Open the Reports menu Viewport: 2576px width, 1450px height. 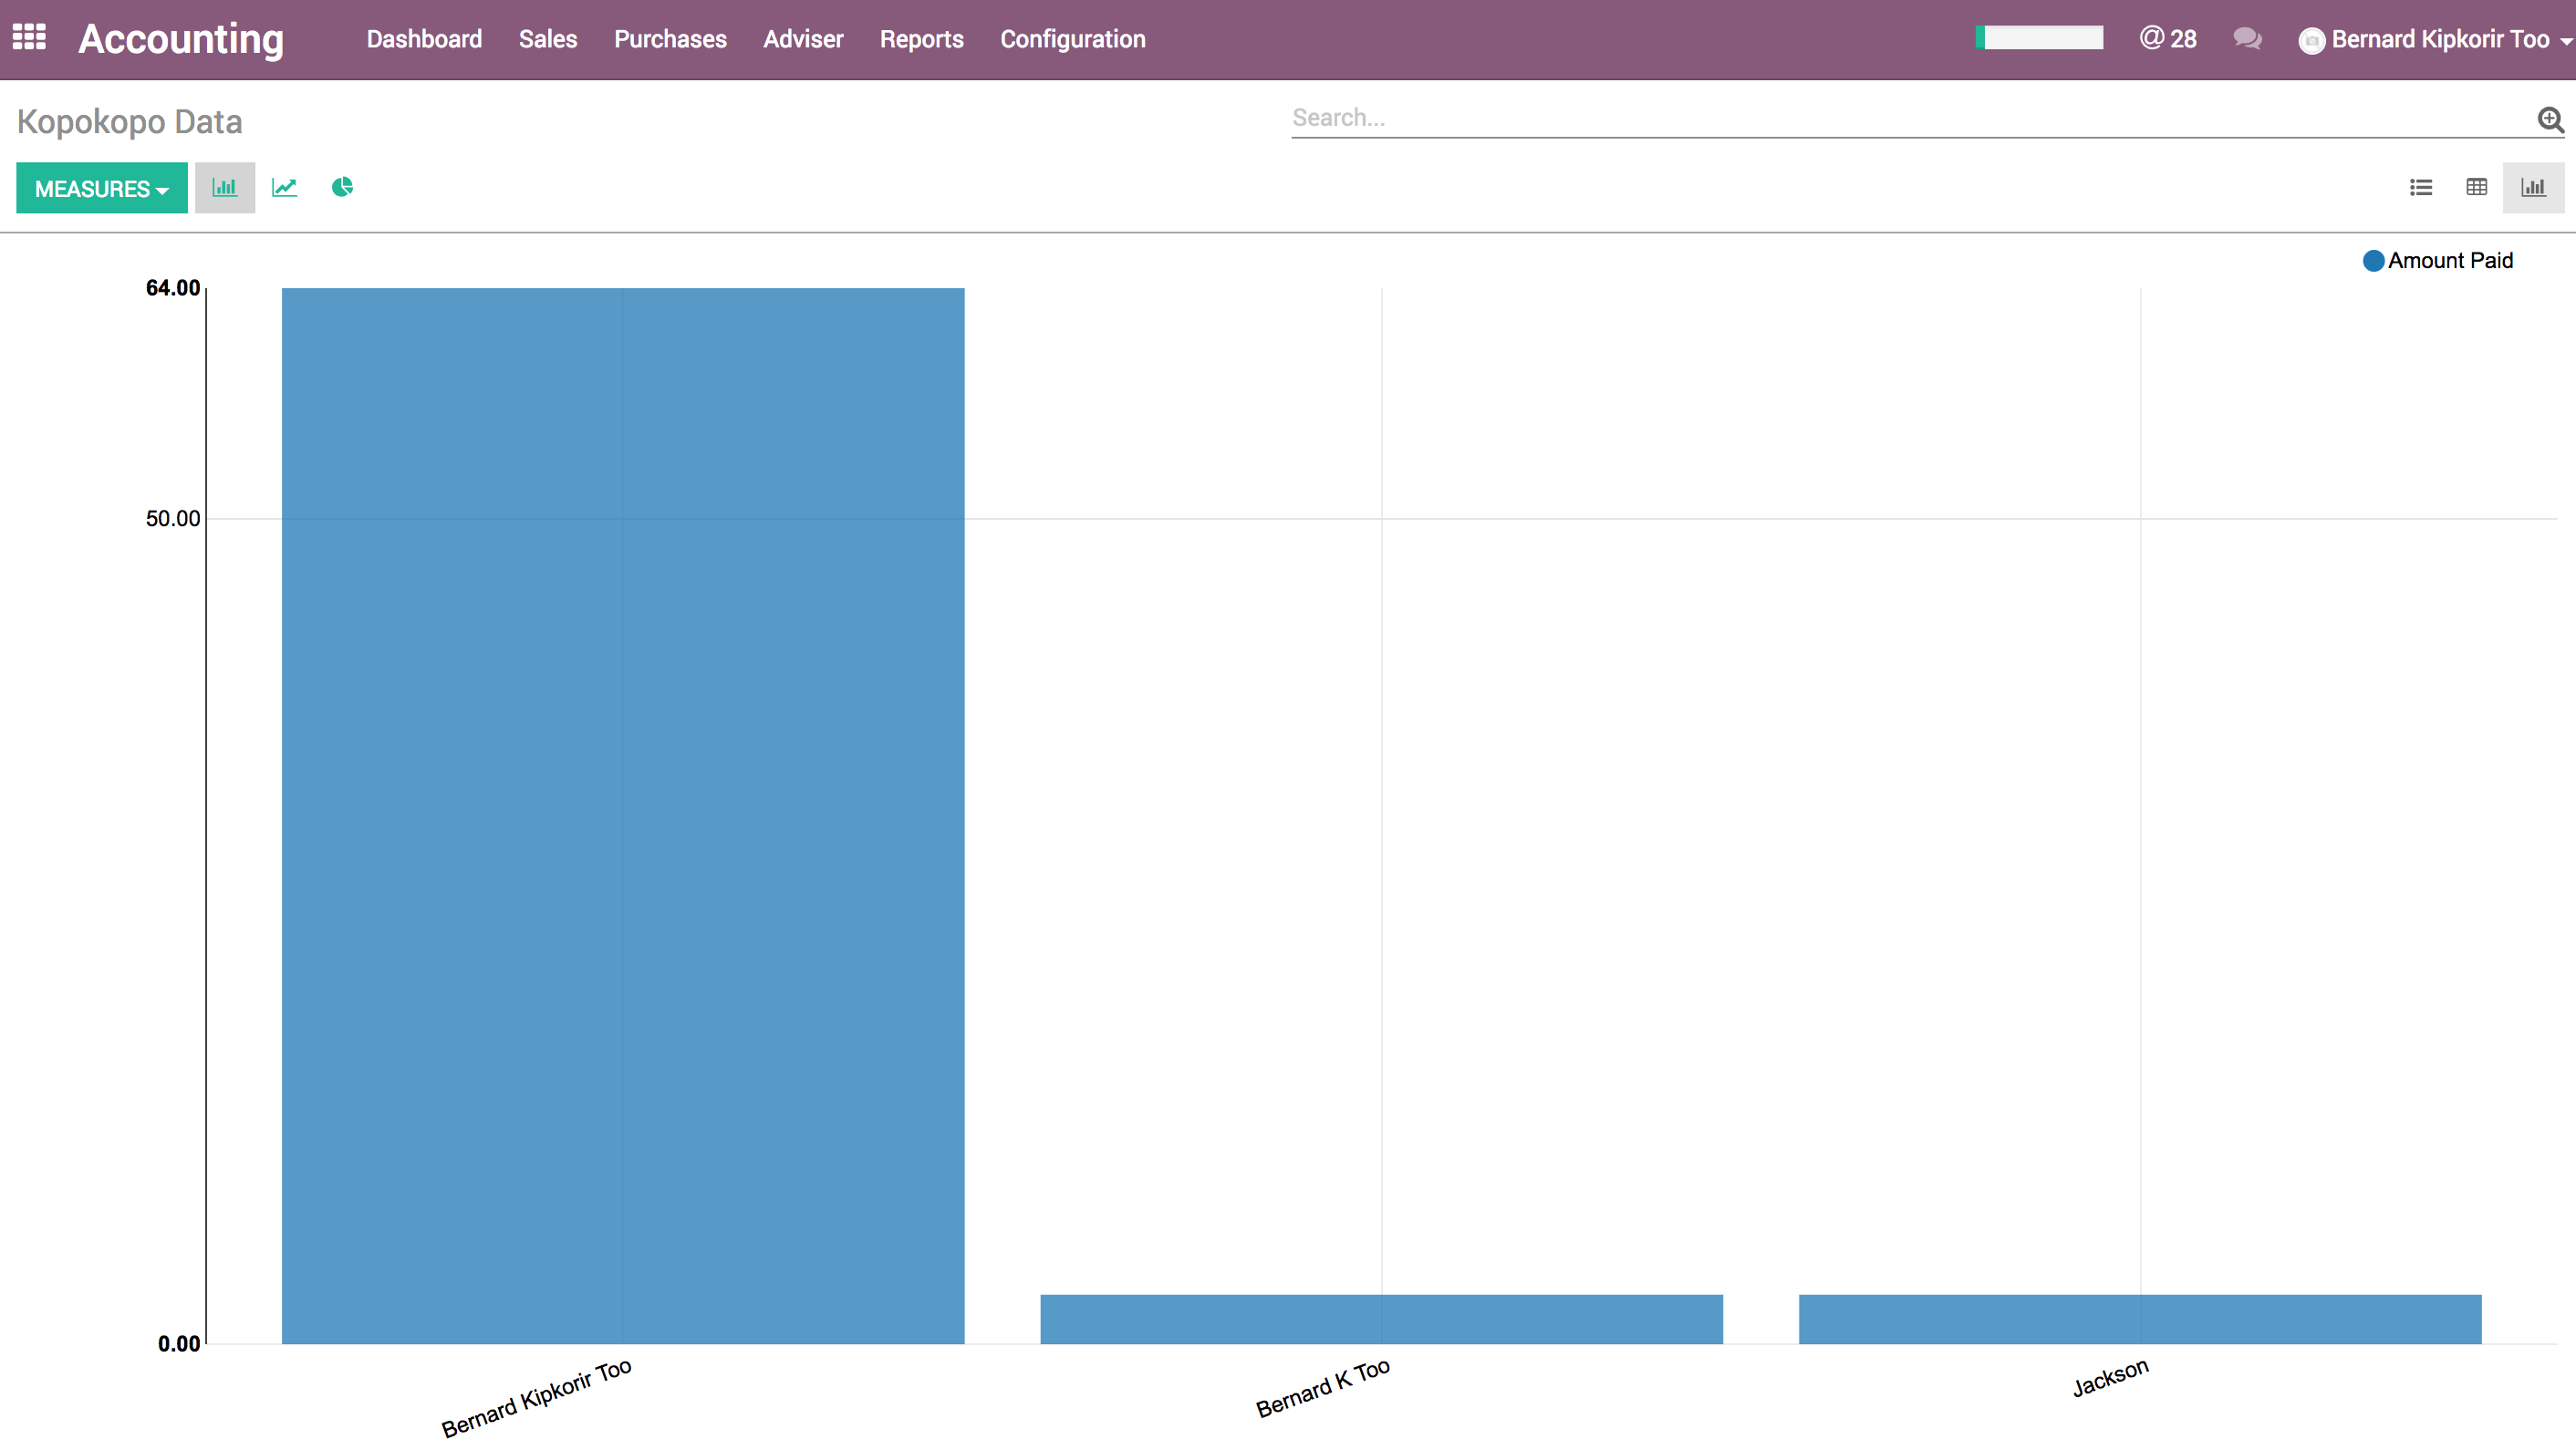tap(921, 39)
